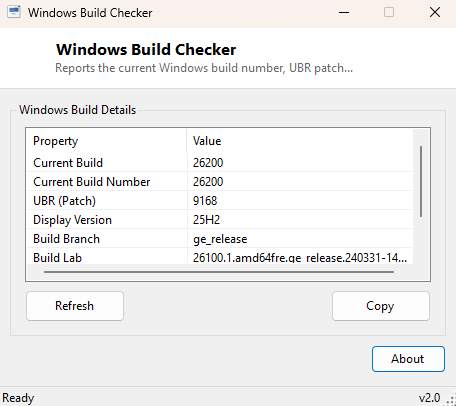Click the 'Reports the current Windows build' subtitle

coord(204,68)
